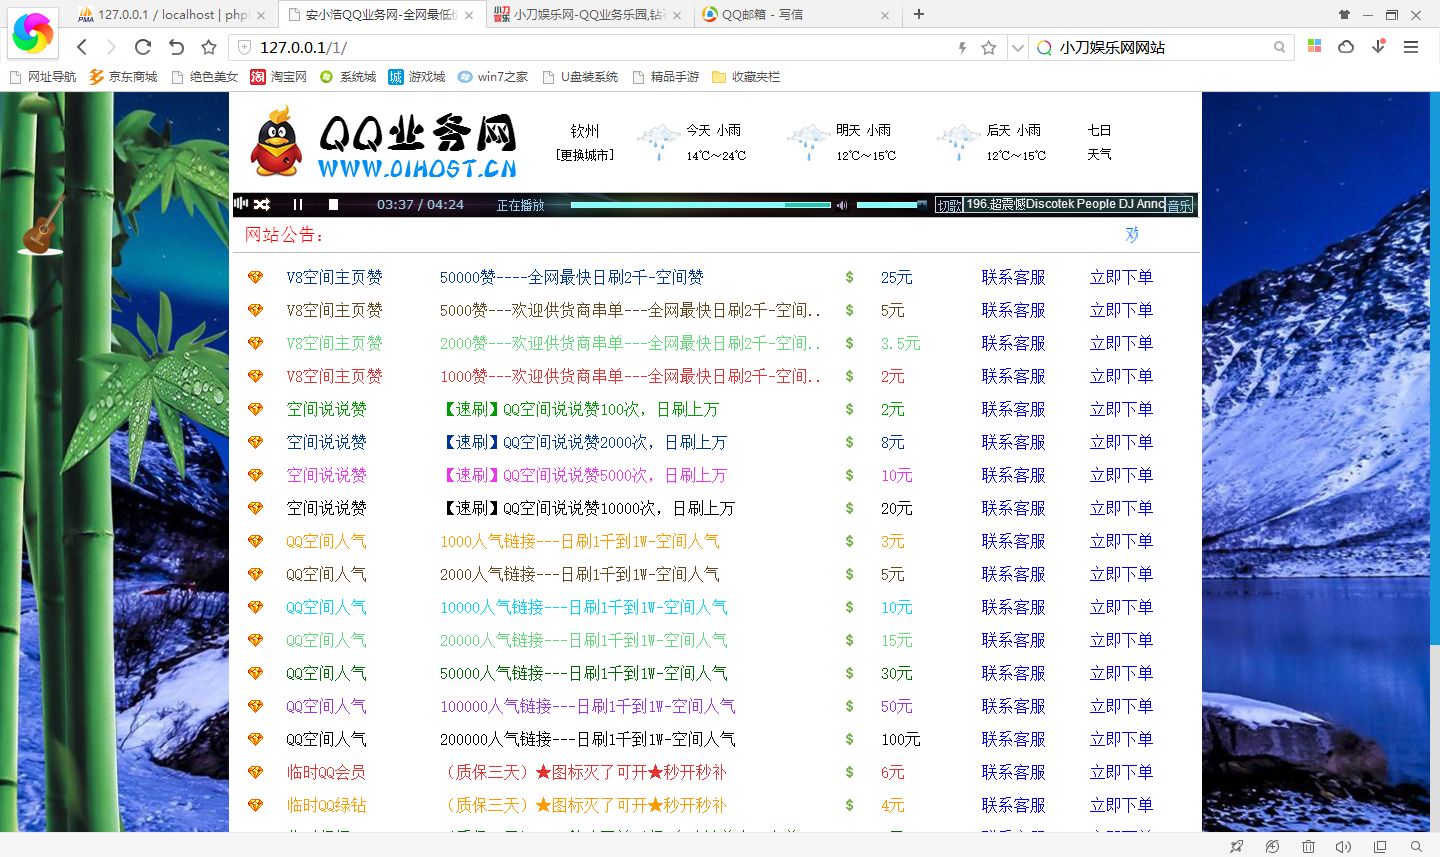Click the trash icon in status bar
The width and height of the screenshot is (1440, 857).
[x=1308, y=846]
